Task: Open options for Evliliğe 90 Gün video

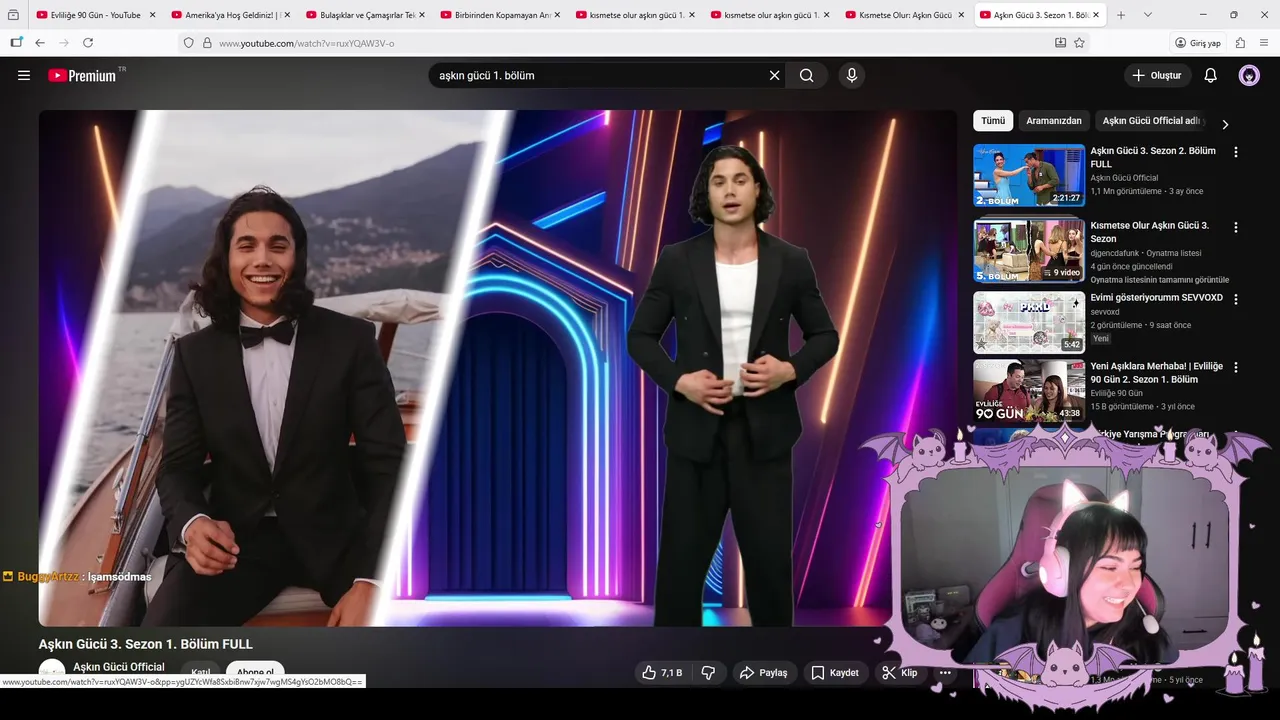Action: pyautogui.click(x=1236, y=367)
